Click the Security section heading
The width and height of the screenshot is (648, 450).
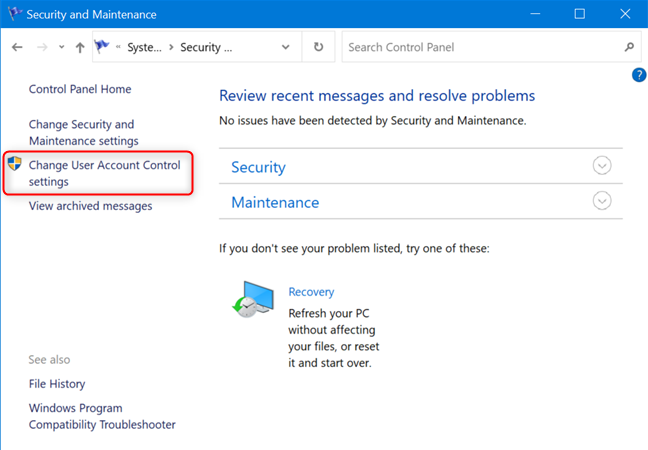(258, 167)
